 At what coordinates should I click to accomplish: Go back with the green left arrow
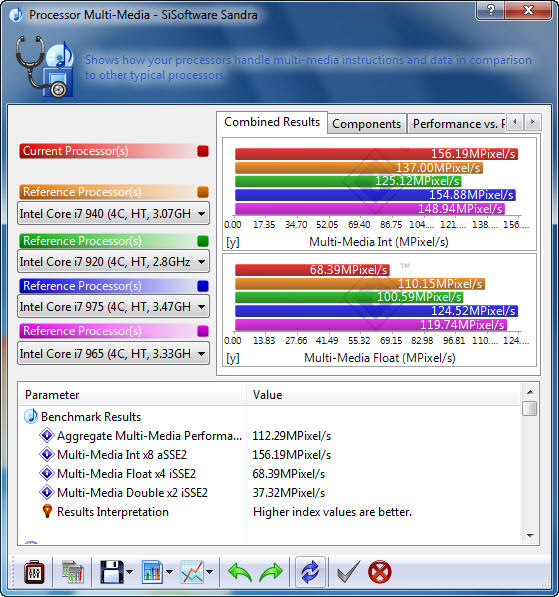pyautogui.click(x=240, y=572)
